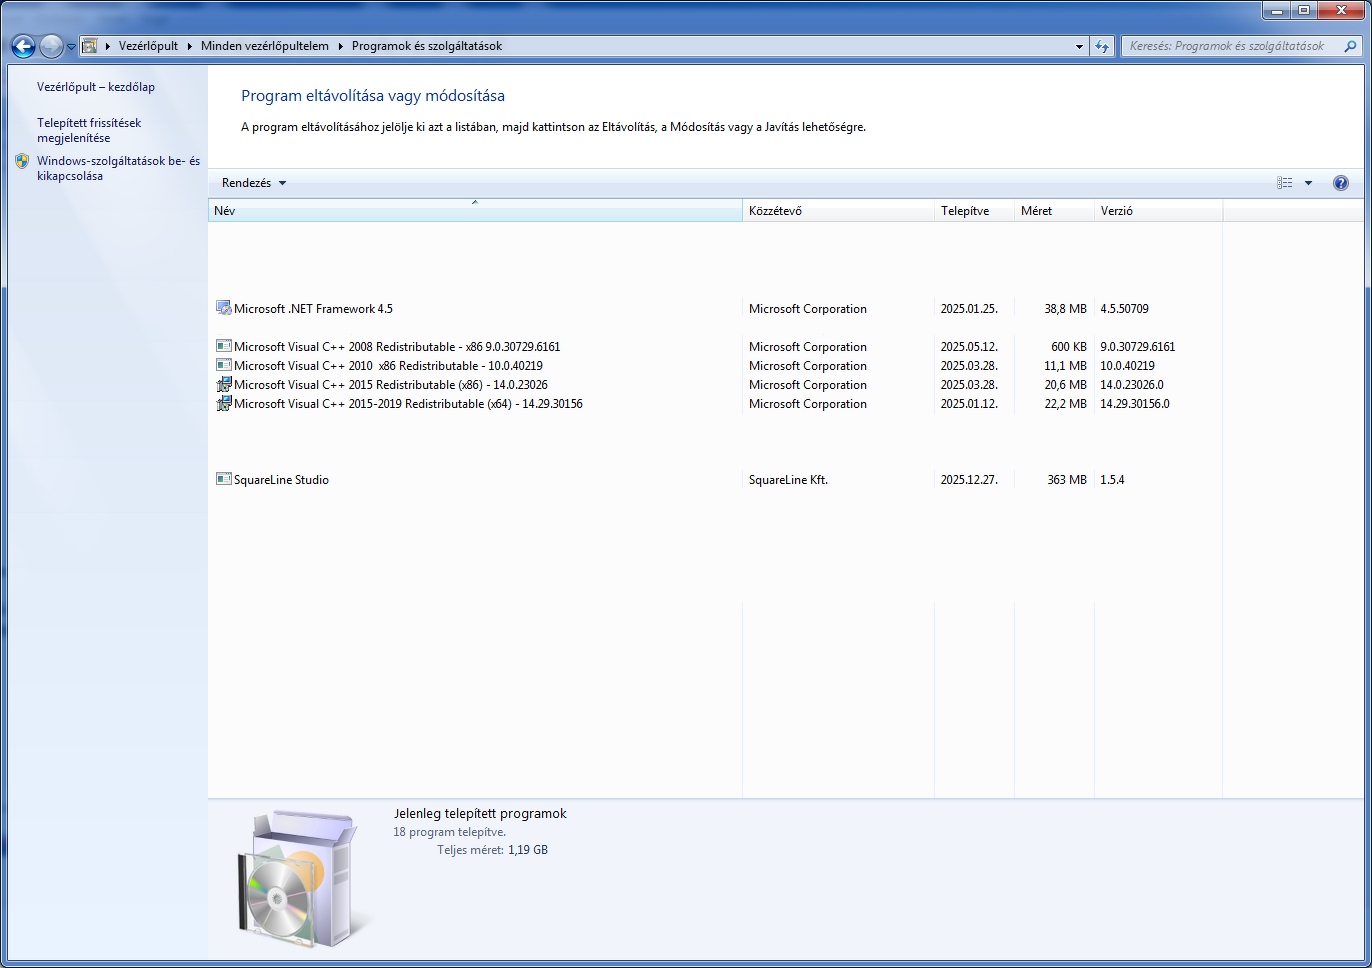Navigate to Minden vezérlőpultelem in the breadcrumb
This screenshot has height=968, width=1372.
pyautogui.click(x=265, y=46)
